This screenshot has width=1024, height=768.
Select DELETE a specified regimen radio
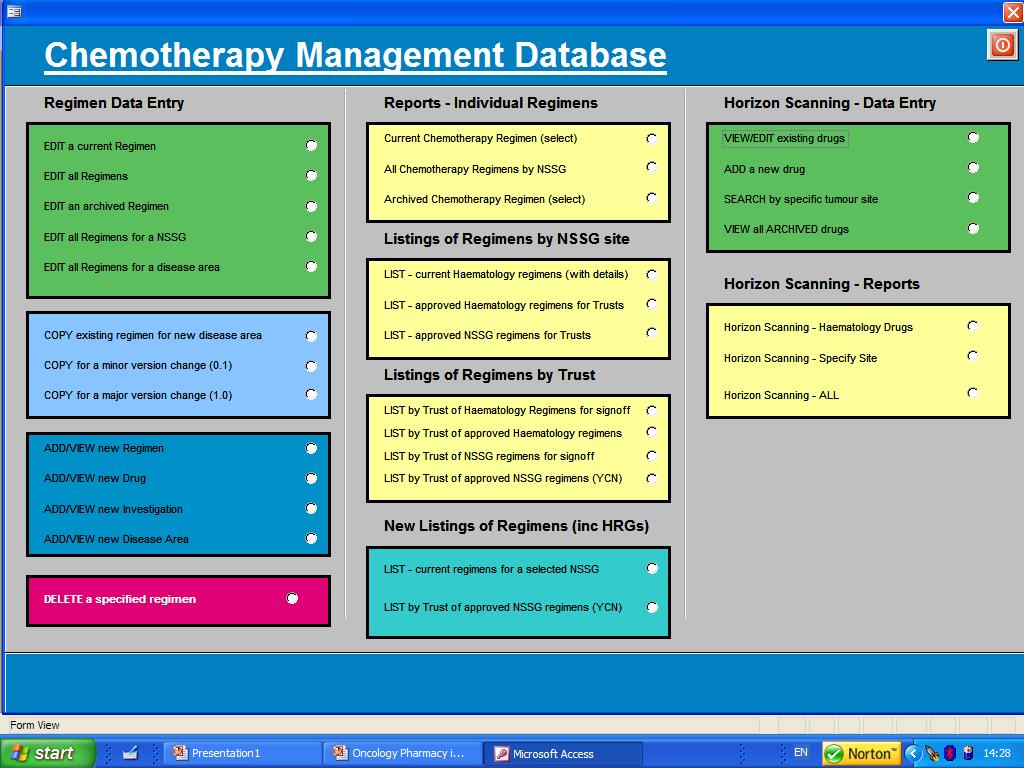pyautogui.click(x=292, y=598)
